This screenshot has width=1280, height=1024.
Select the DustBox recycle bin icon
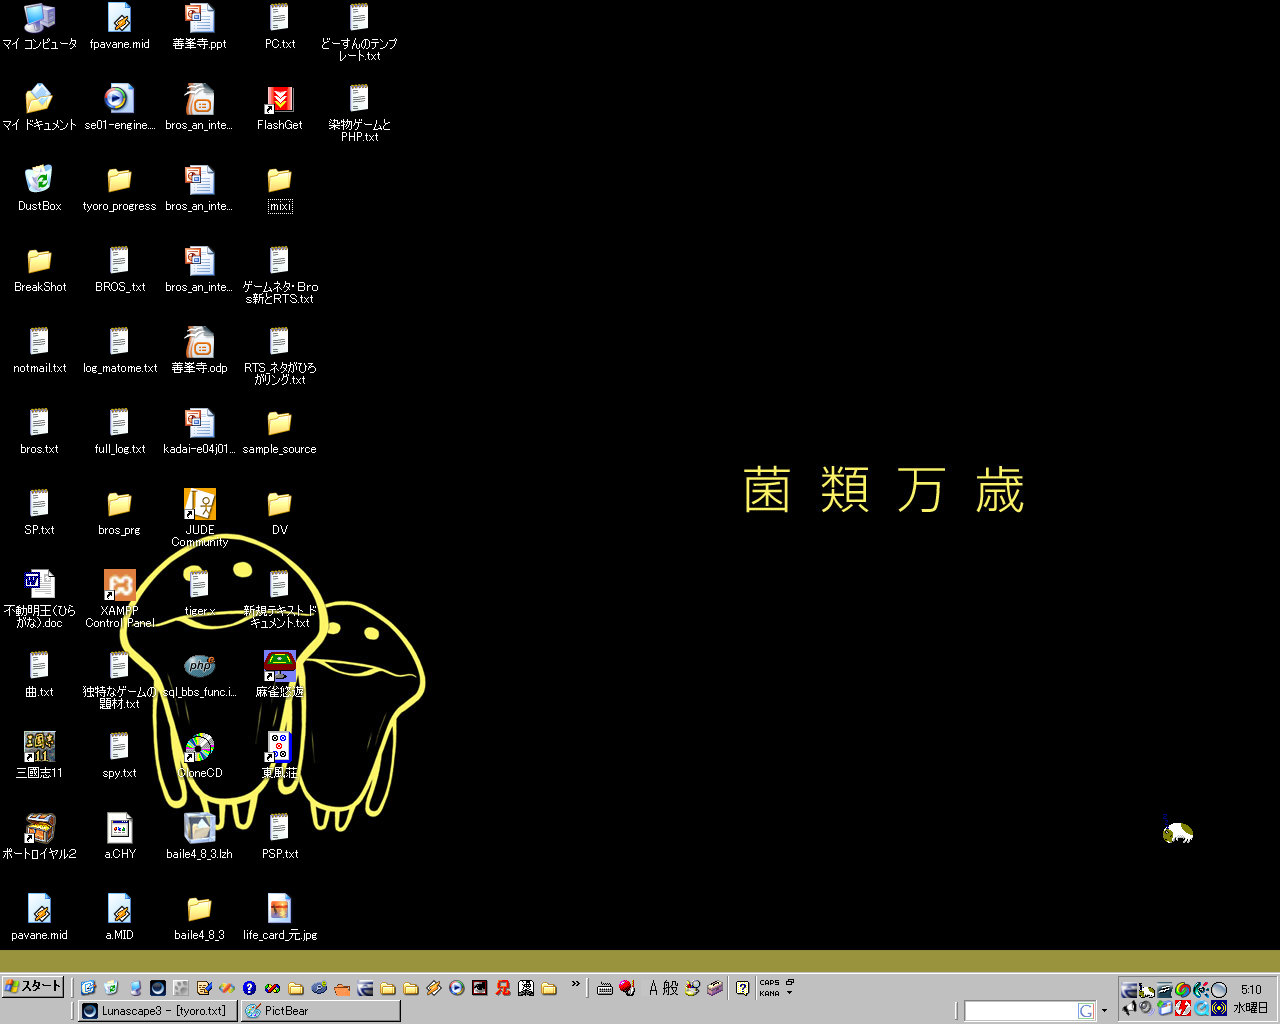pyautogui.click(x=39, y=181)
